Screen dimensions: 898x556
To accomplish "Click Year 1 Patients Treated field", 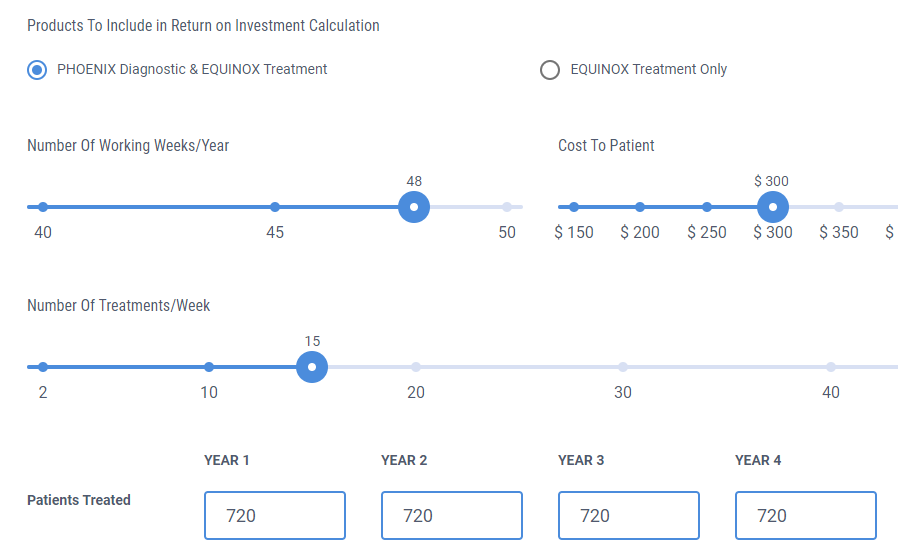I will coord(275,515).
